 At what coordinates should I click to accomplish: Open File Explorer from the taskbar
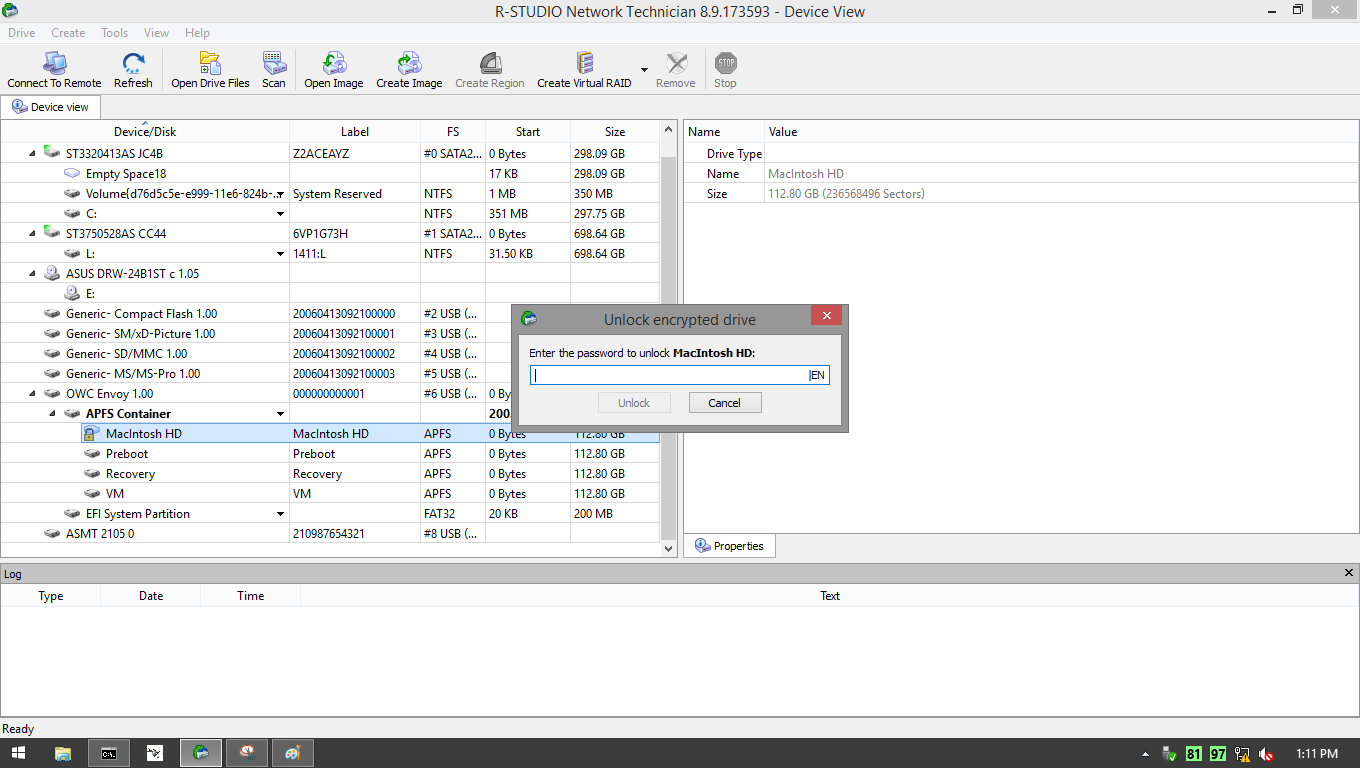(62, 753)
